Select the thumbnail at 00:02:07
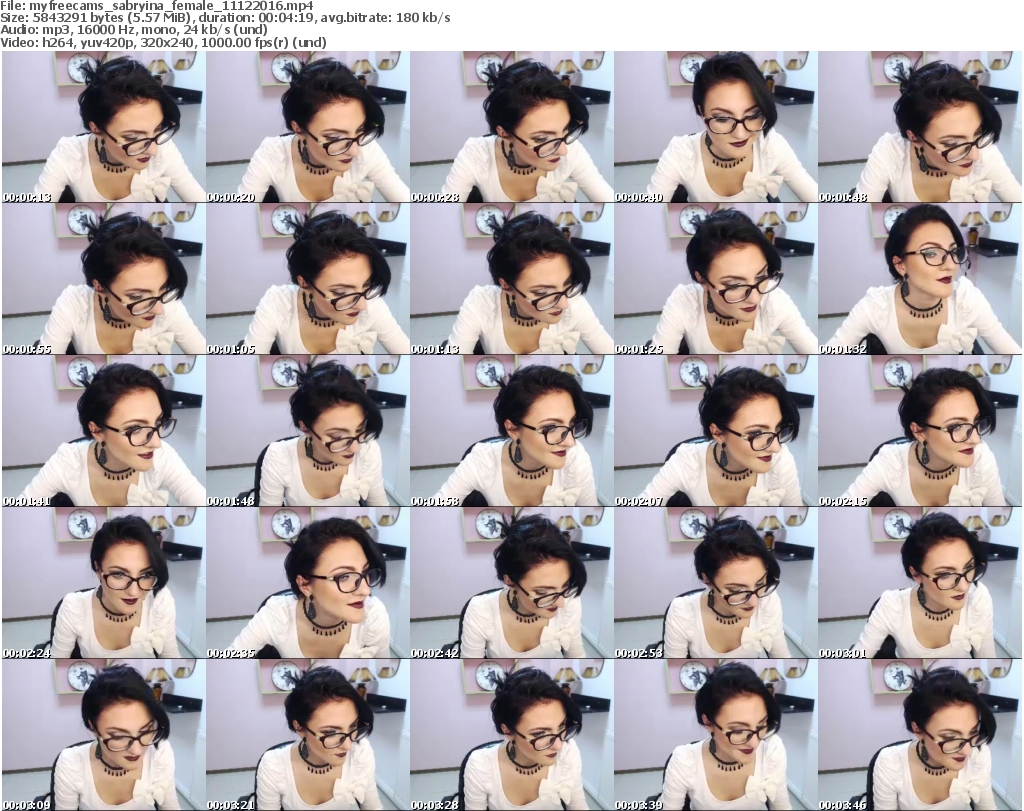 715,431
